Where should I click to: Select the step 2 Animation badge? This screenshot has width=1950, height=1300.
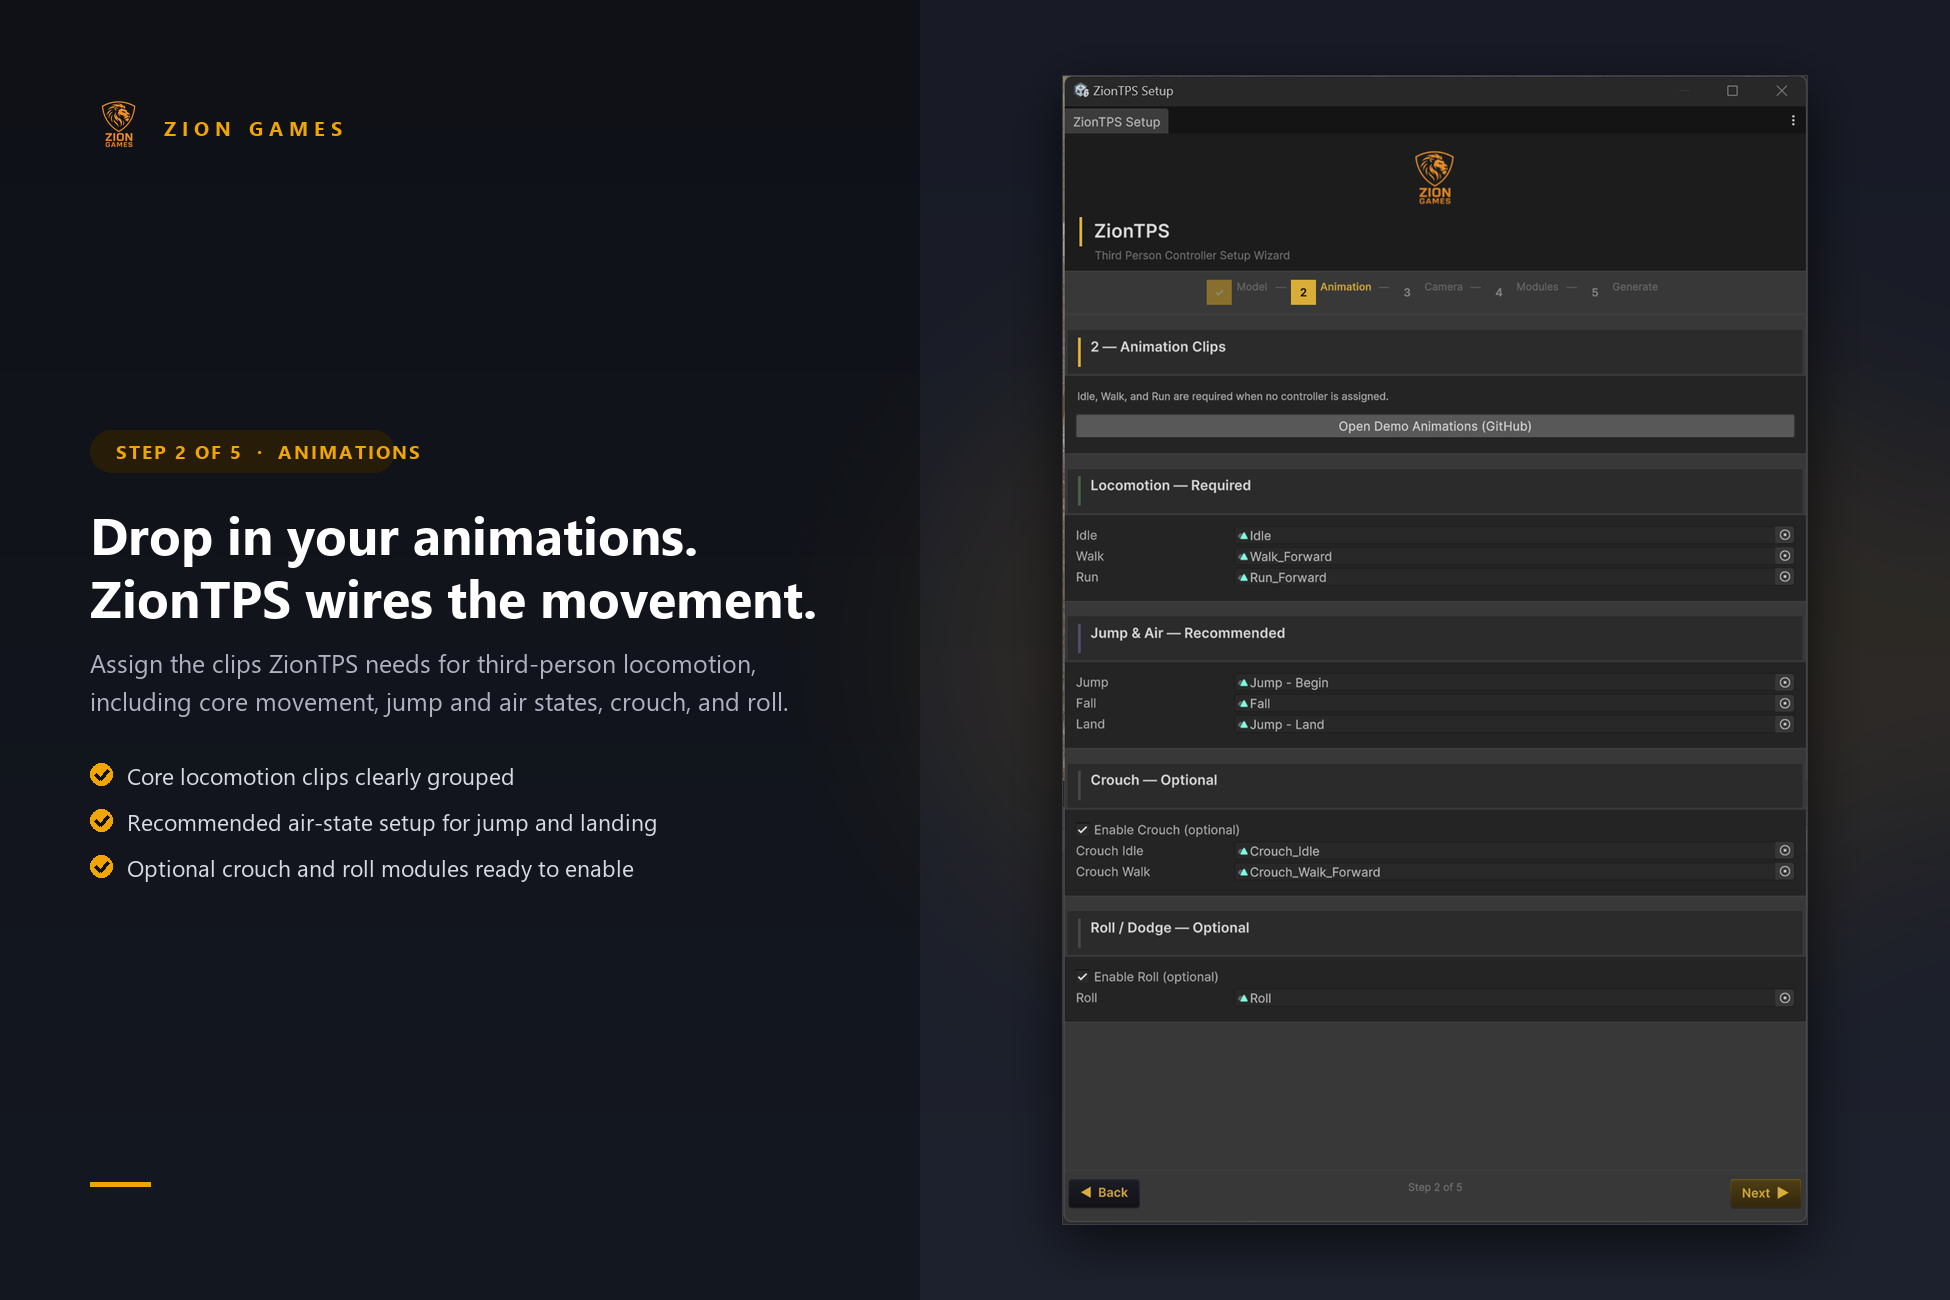(1303, 292)
